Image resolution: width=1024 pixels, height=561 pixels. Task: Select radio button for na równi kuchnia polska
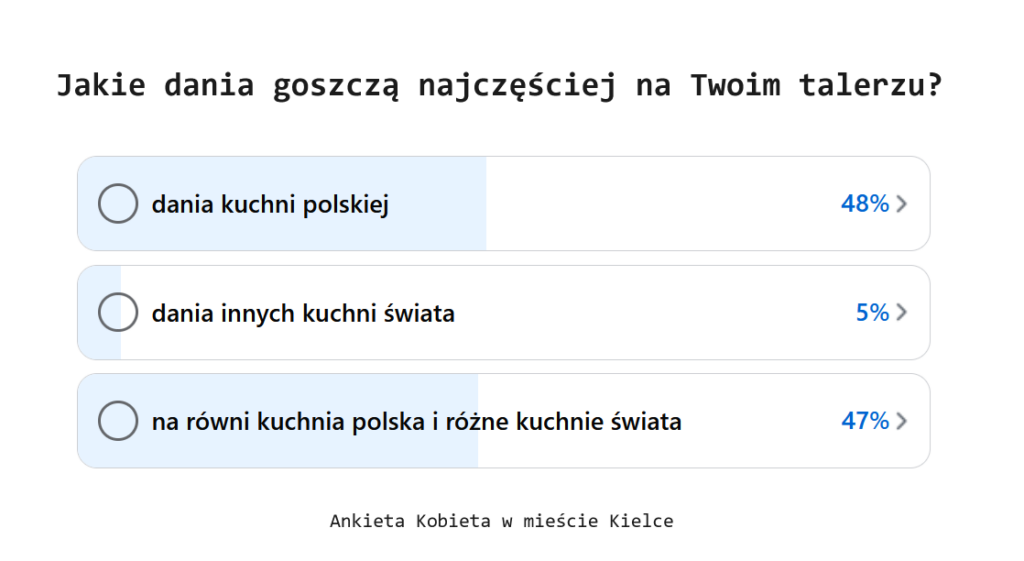(118, 421)
